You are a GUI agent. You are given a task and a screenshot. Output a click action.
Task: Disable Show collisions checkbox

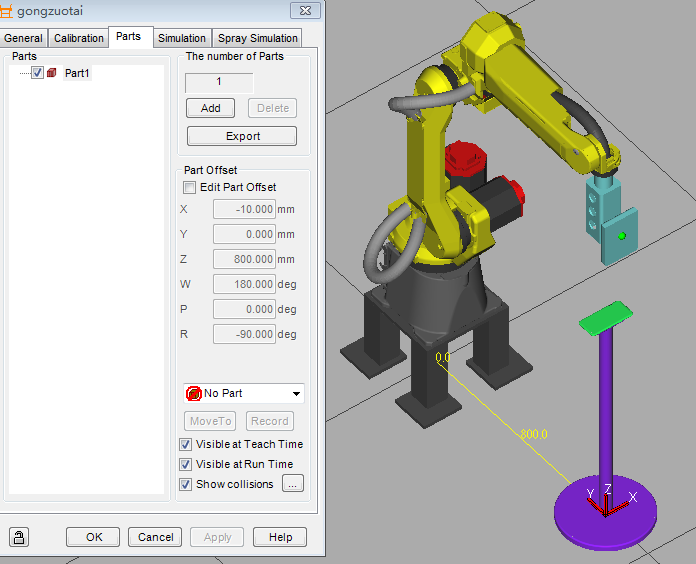tap(186, 484)
